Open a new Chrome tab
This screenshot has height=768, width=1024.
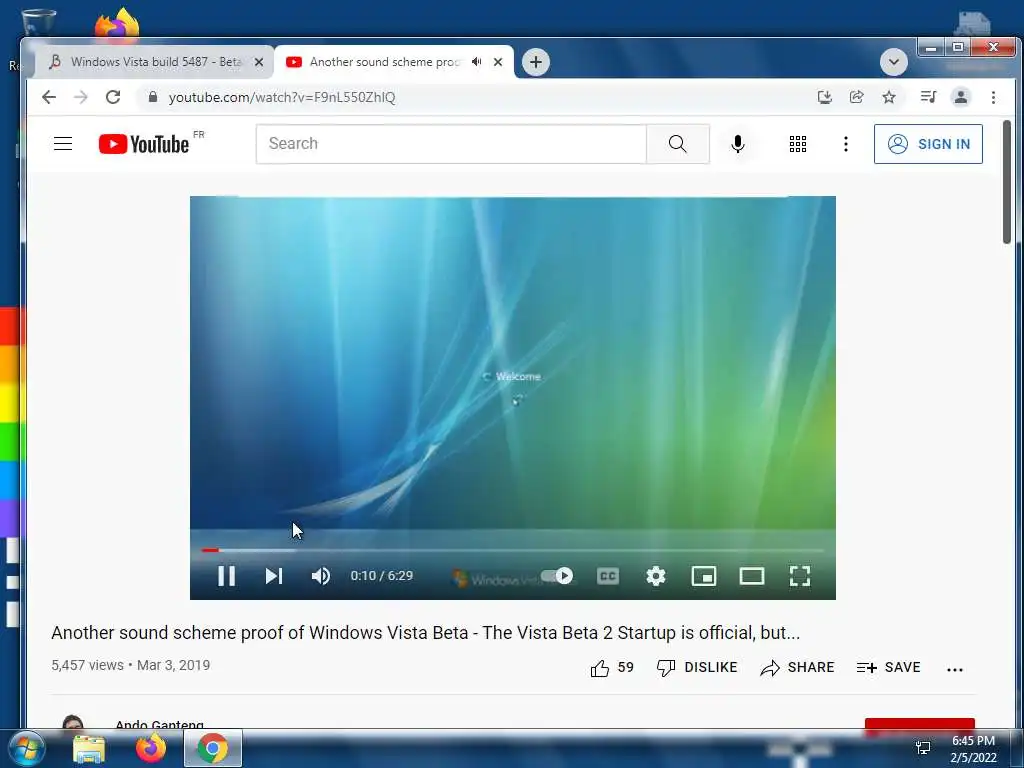click(536, 62)
